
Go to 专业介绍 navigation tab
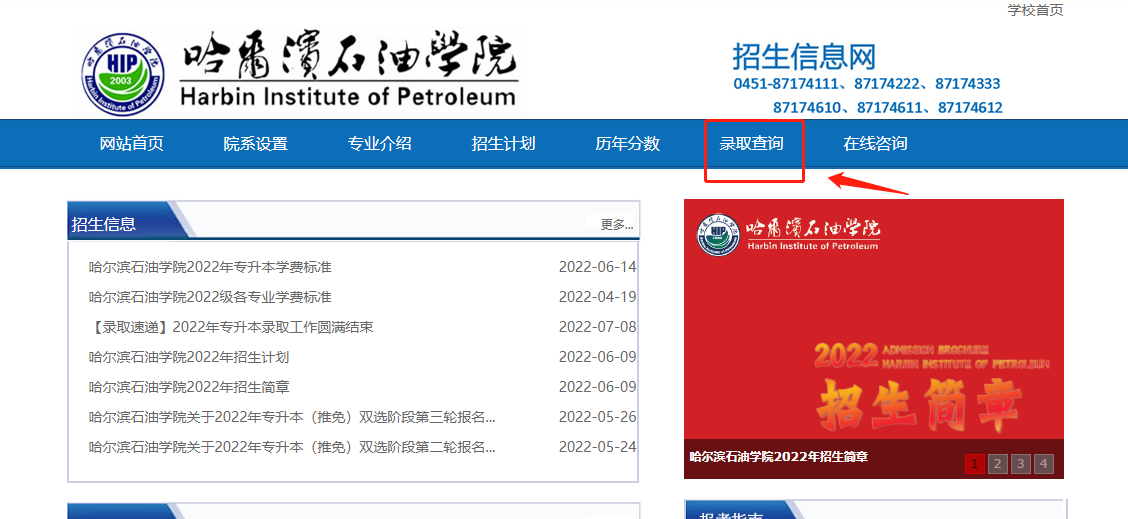click(x=379, y=143)
